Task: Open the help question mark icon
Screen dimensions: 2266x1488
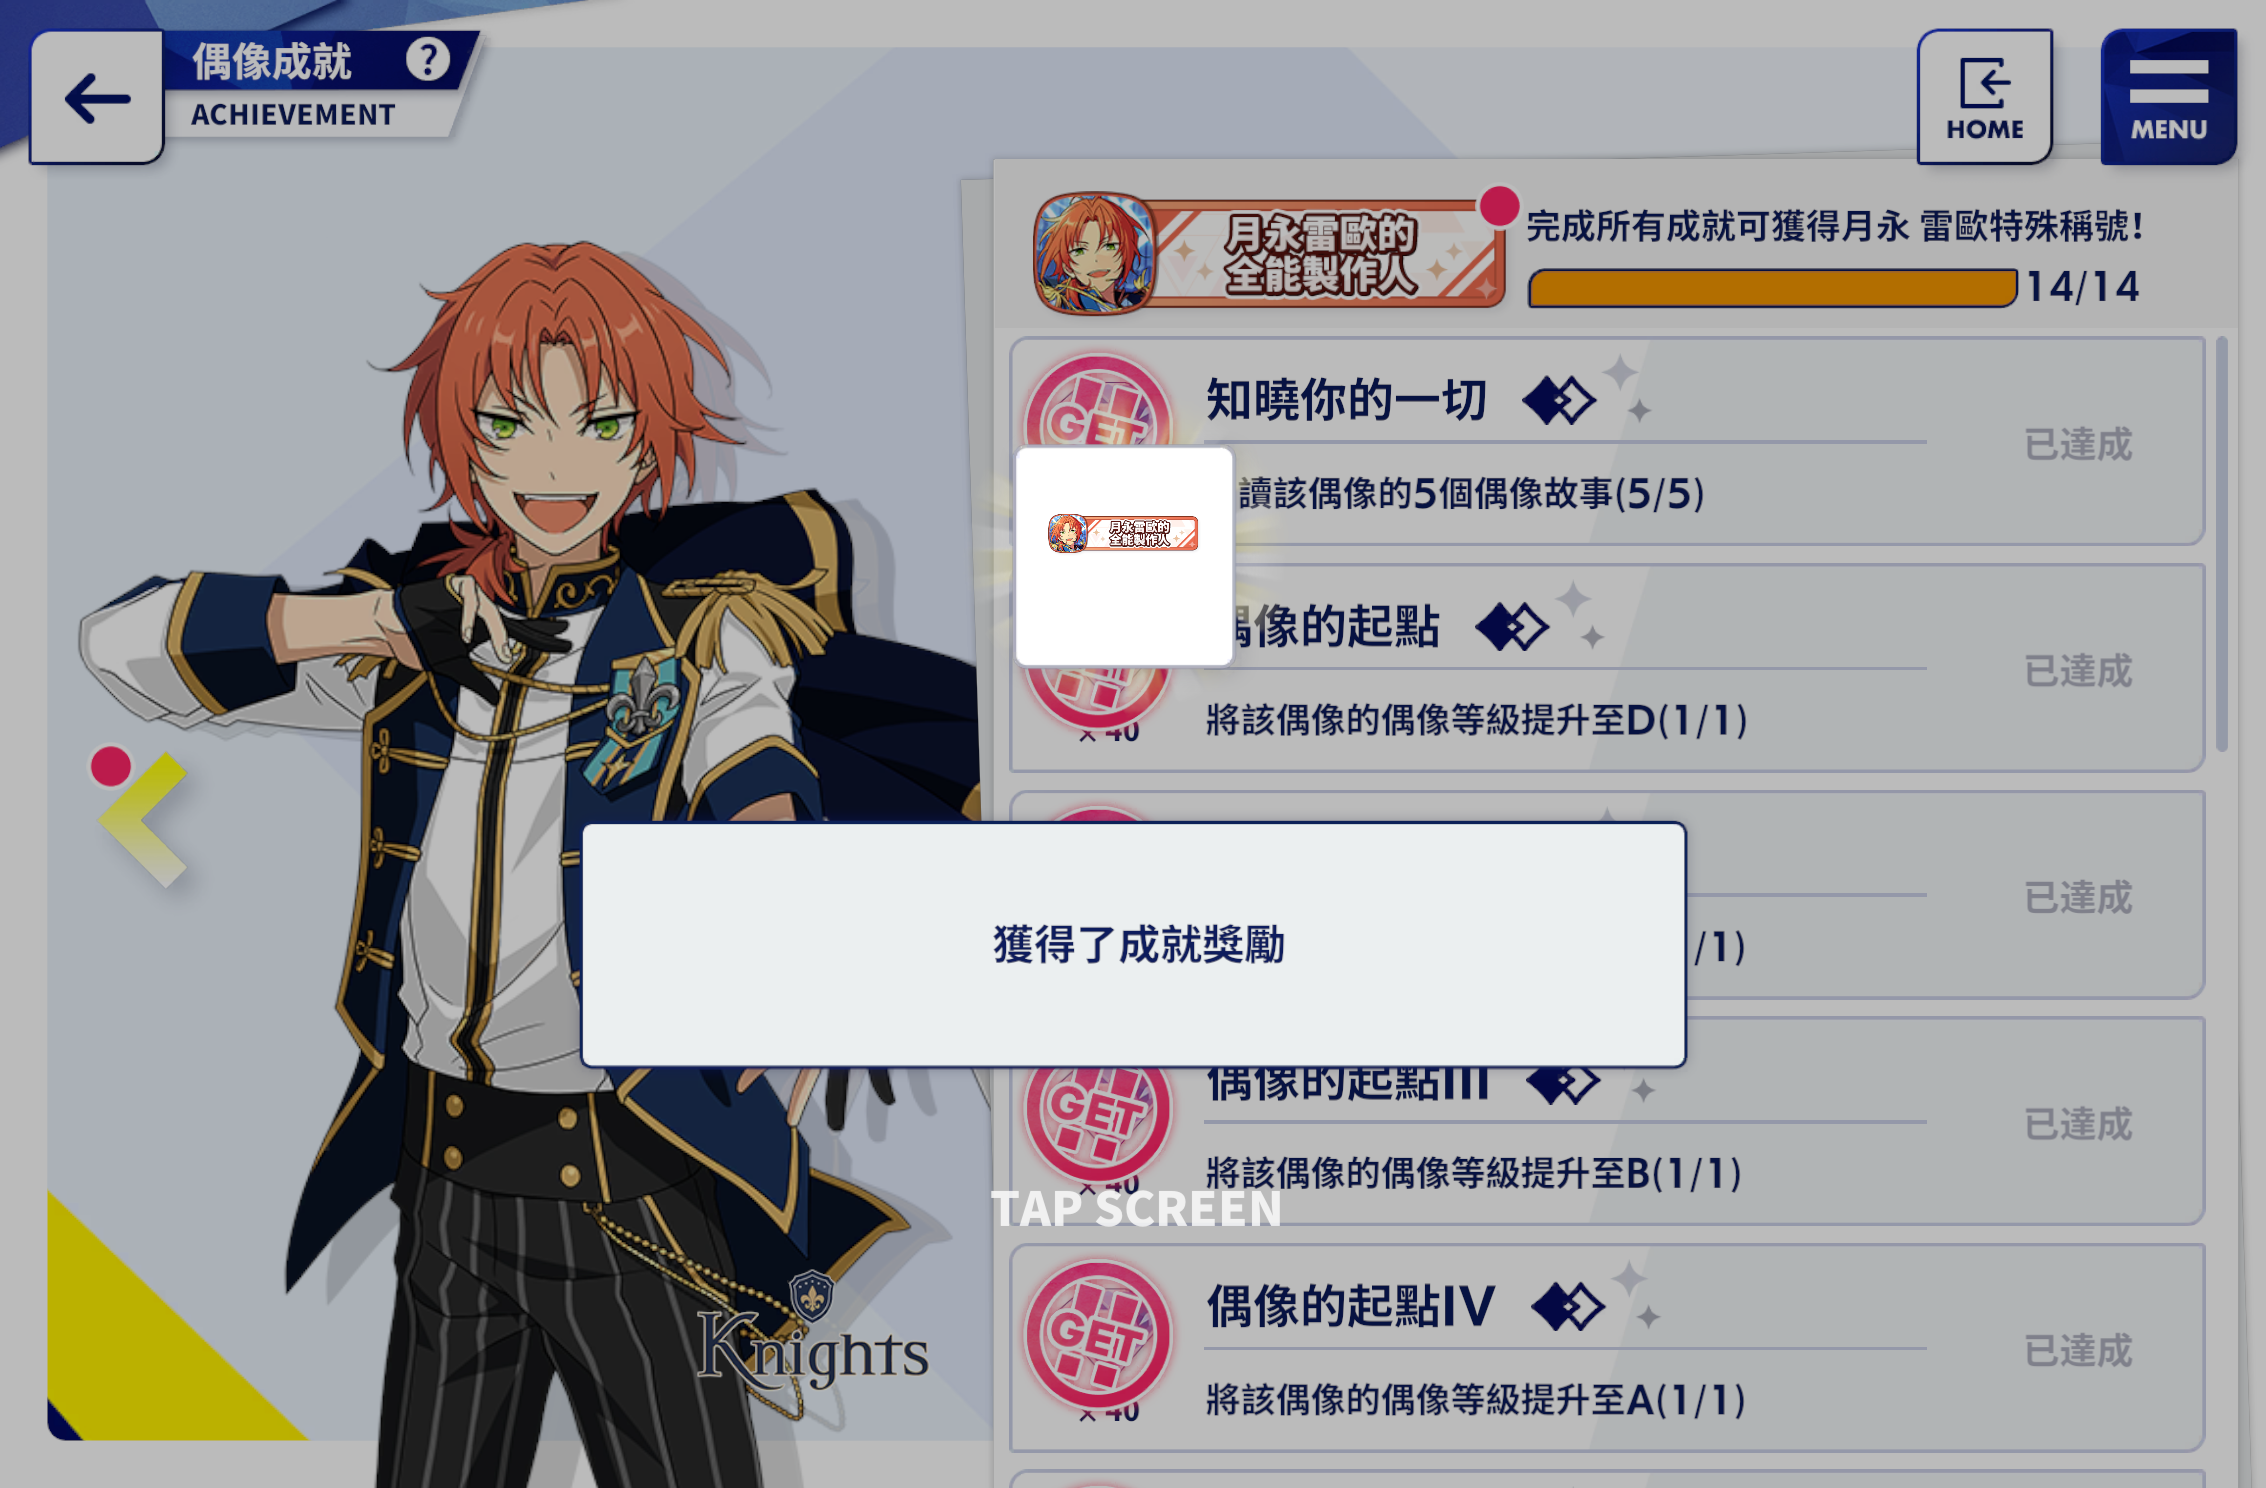Action: pos(428,60)
